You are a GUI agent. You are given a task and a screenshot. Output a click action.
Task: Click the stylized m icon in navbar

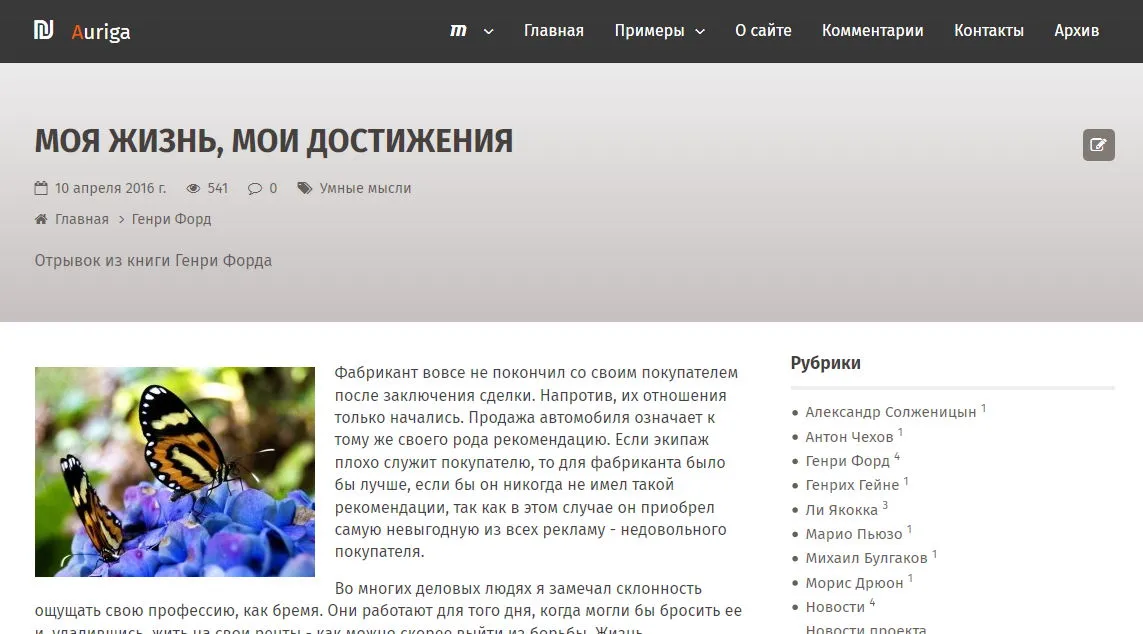pyautogui.click(x=458, y=30)
